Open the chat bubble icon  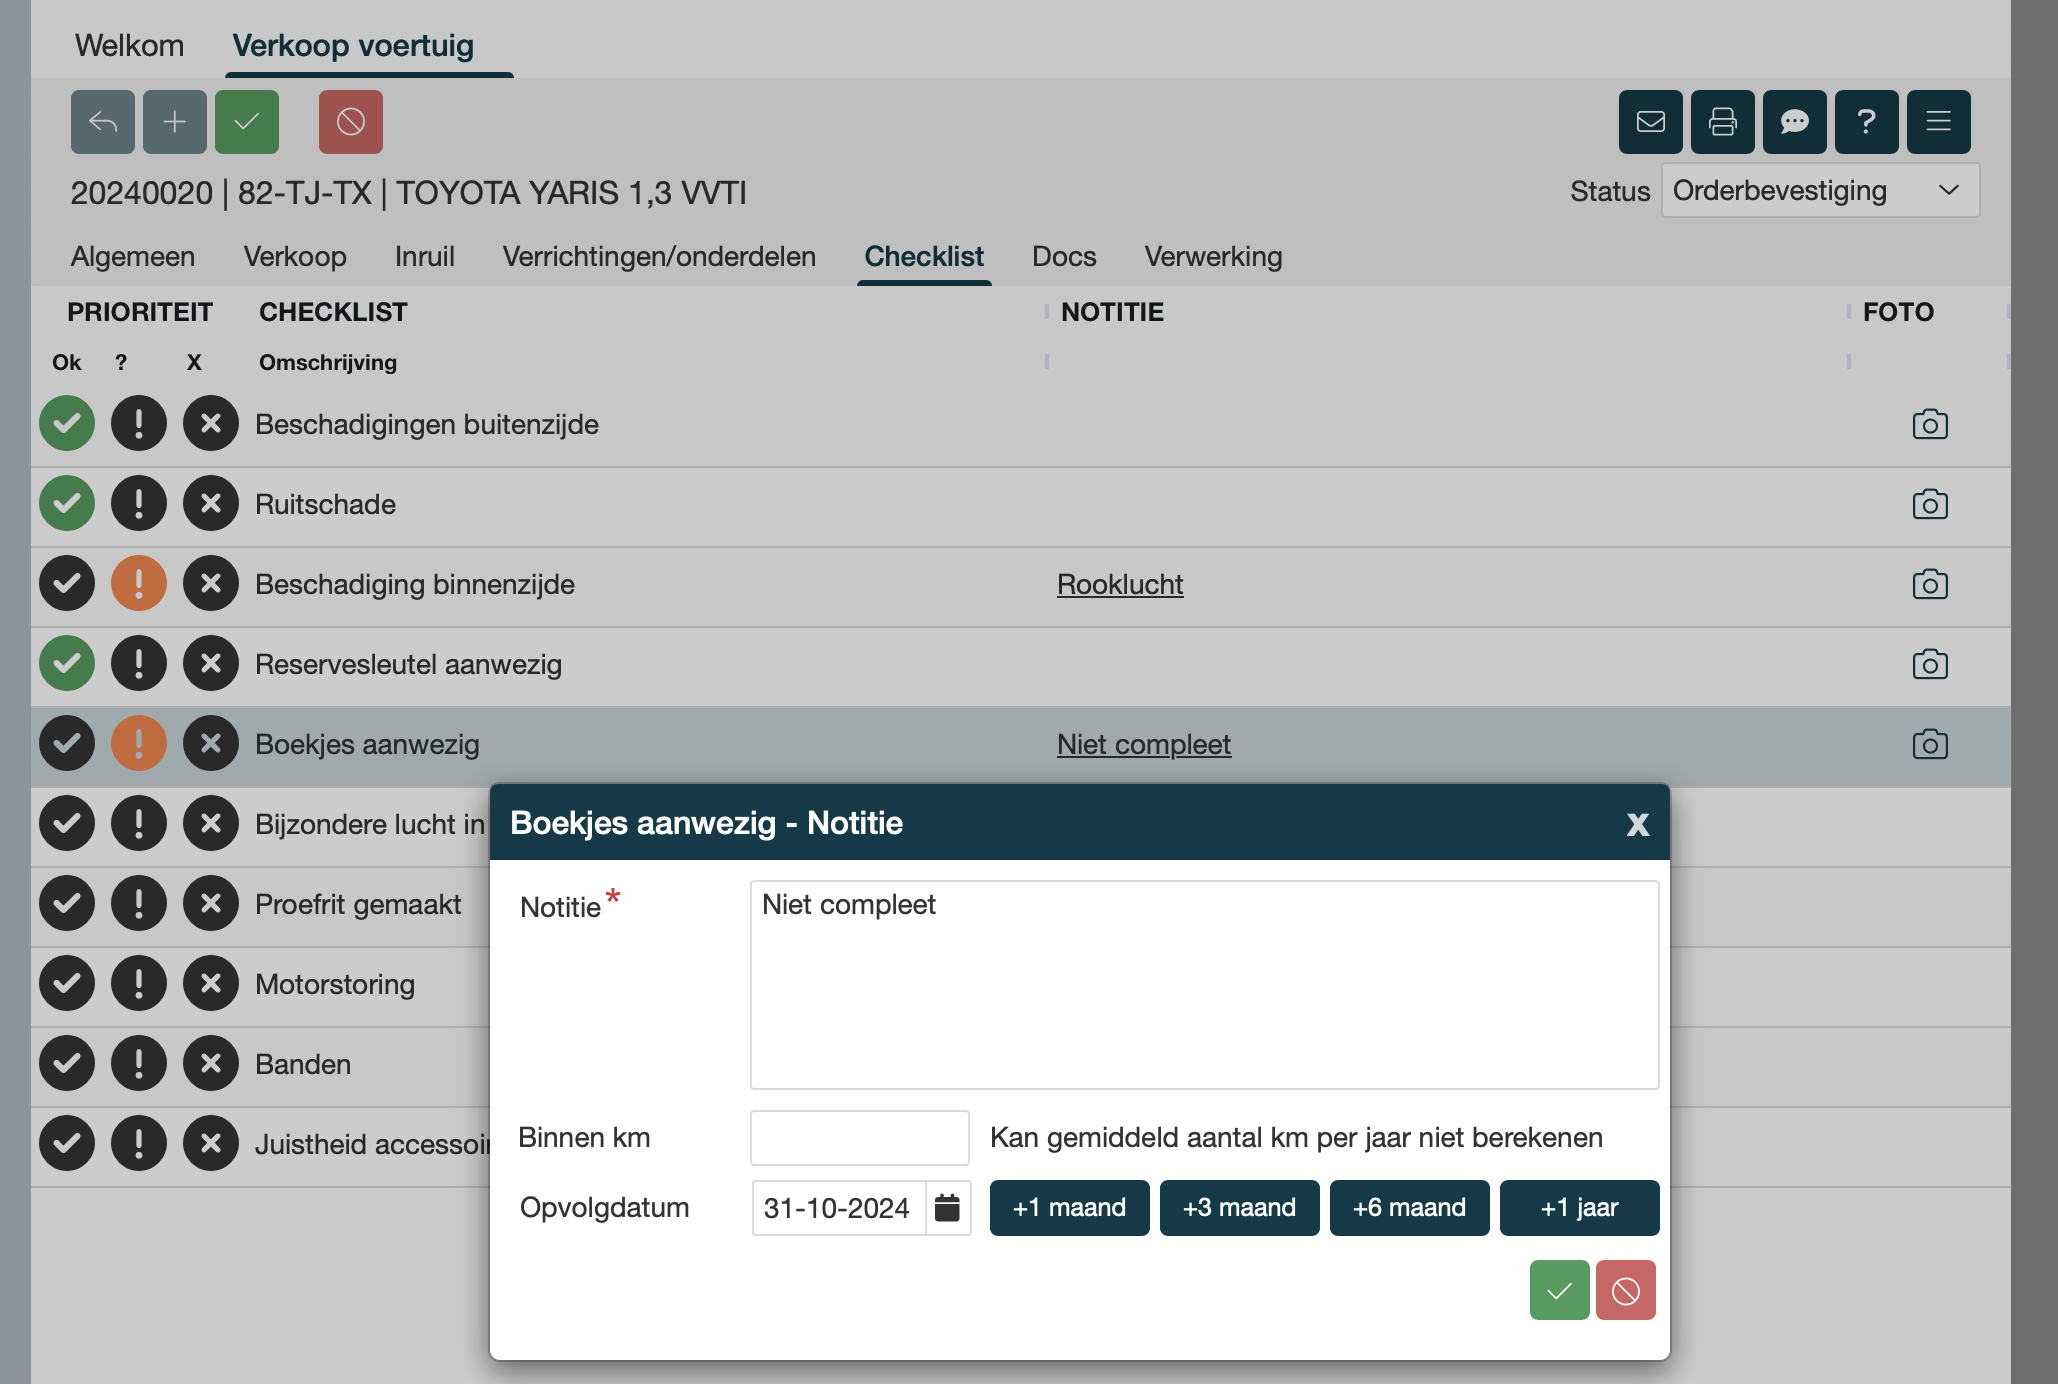click(x=1794, y=122)
